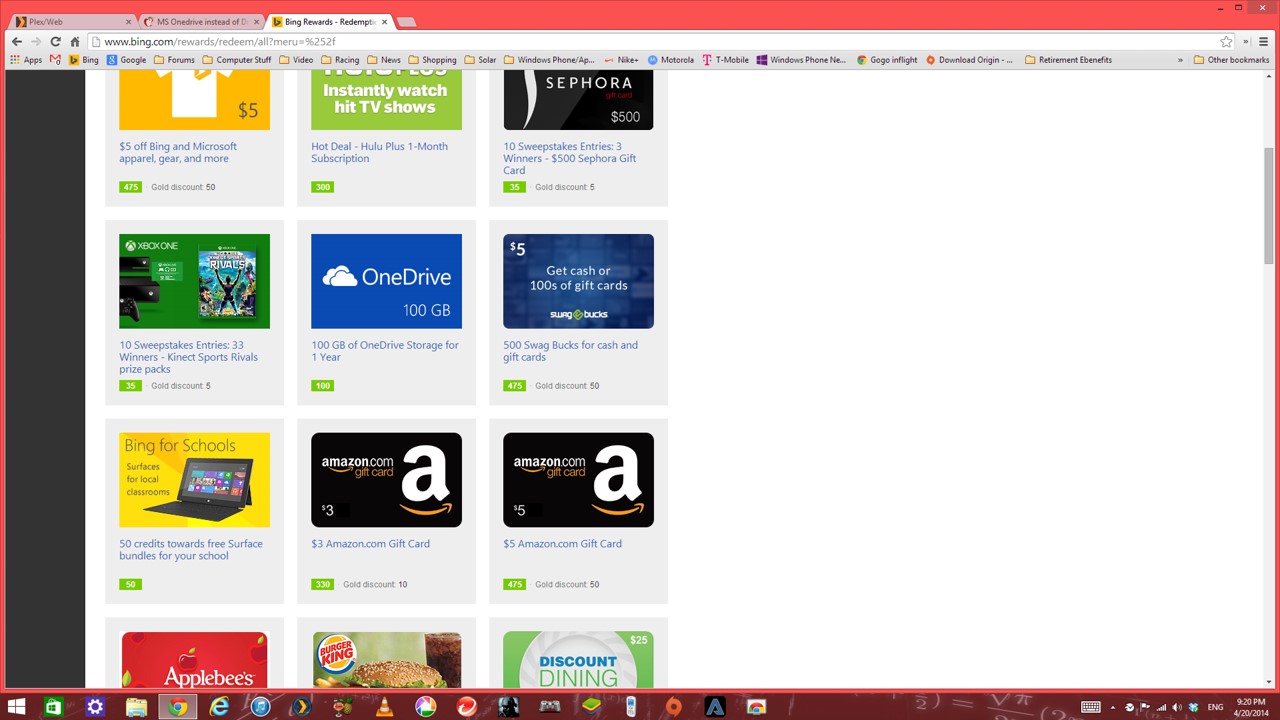Click the Xbox One Kinect Rivals image

[x=194, y=281]
